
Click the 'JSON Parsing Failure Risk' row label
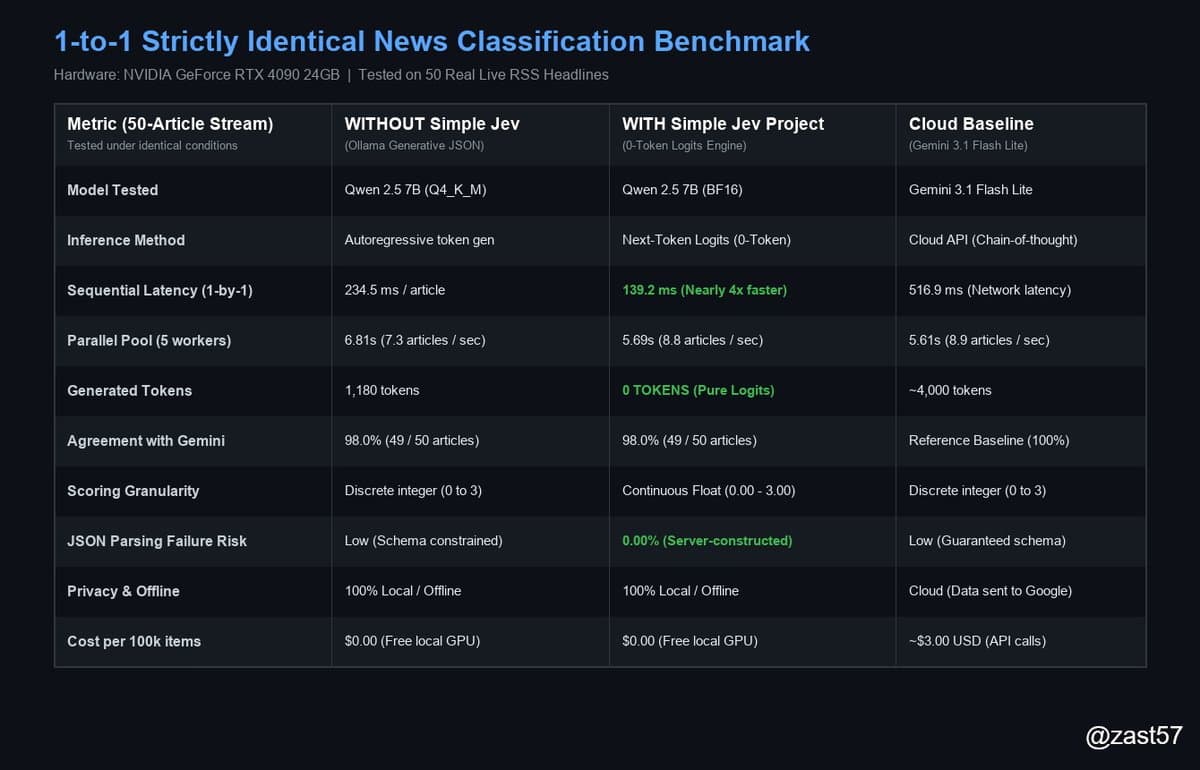(x=157, y=541)
